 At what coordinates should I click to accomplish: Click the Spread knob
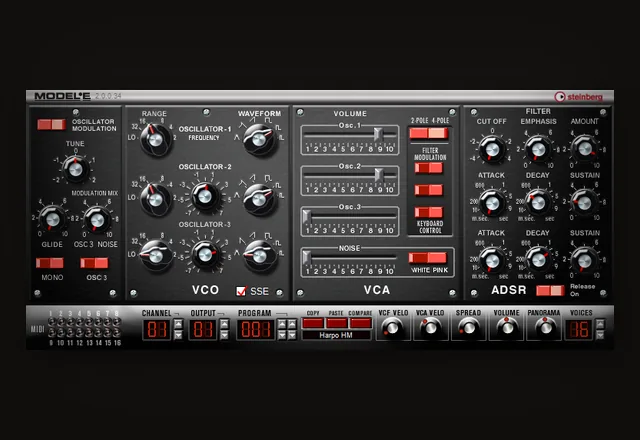468,328
